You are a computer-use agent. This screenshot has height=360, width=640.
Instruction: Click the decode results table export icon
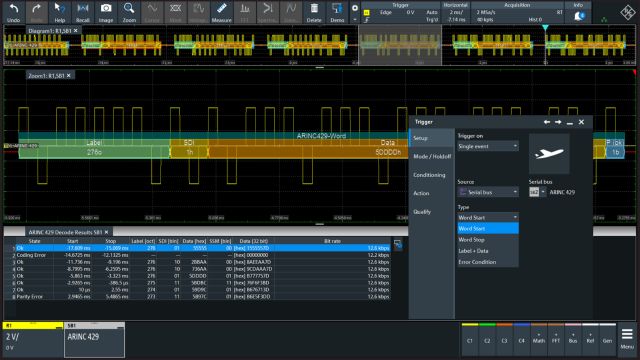398,244
